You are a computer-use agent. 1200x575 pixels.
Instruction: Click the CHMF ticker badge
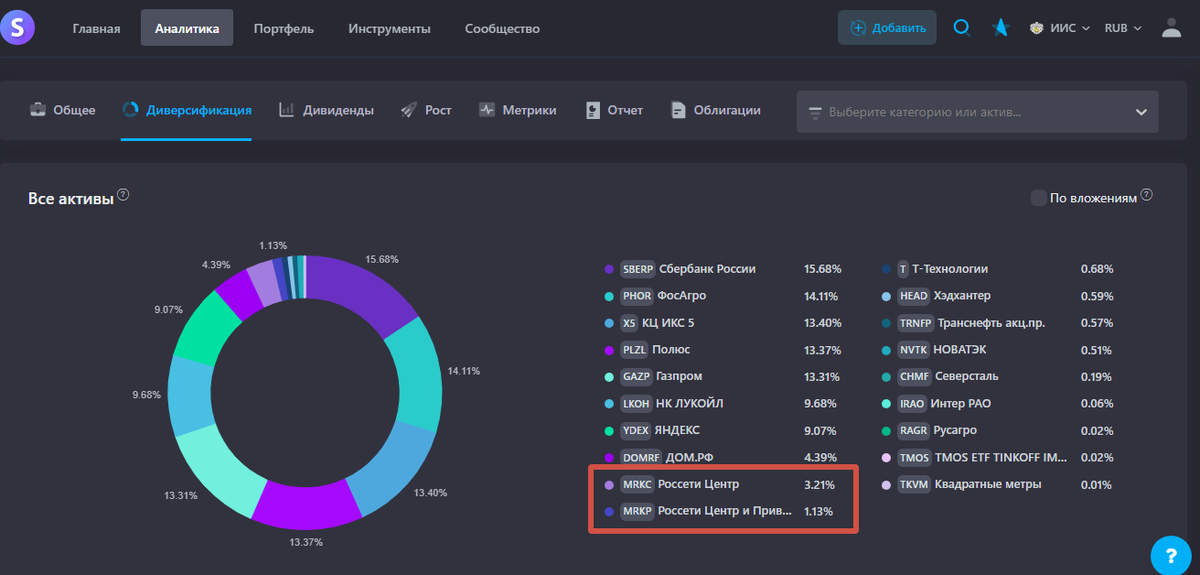[x=915, y=377]
